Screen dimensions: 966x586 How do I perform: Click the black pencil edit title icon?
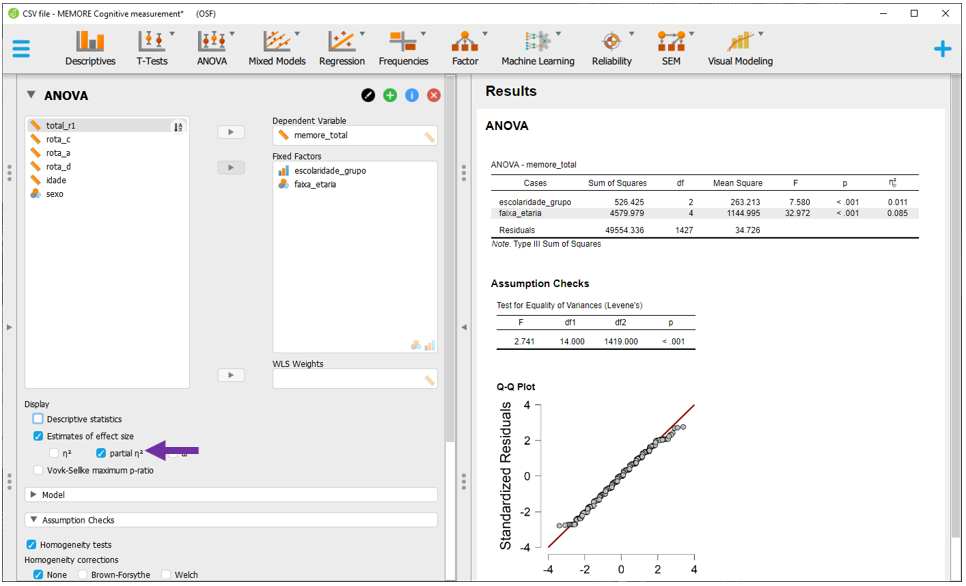pyautogui.click(x=368, y=95)
